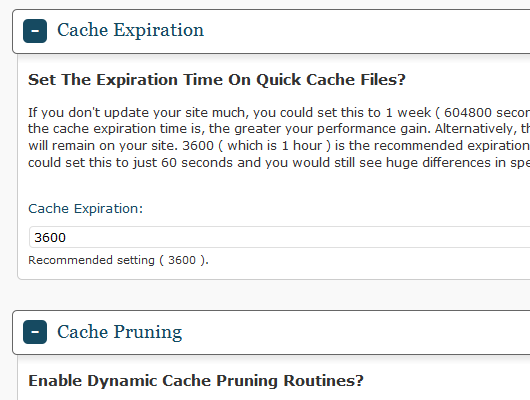Click the "Cache Expiration:" field label
Image resolution: width=530 pixels, height=400 pixels.
tap(86, 209)
